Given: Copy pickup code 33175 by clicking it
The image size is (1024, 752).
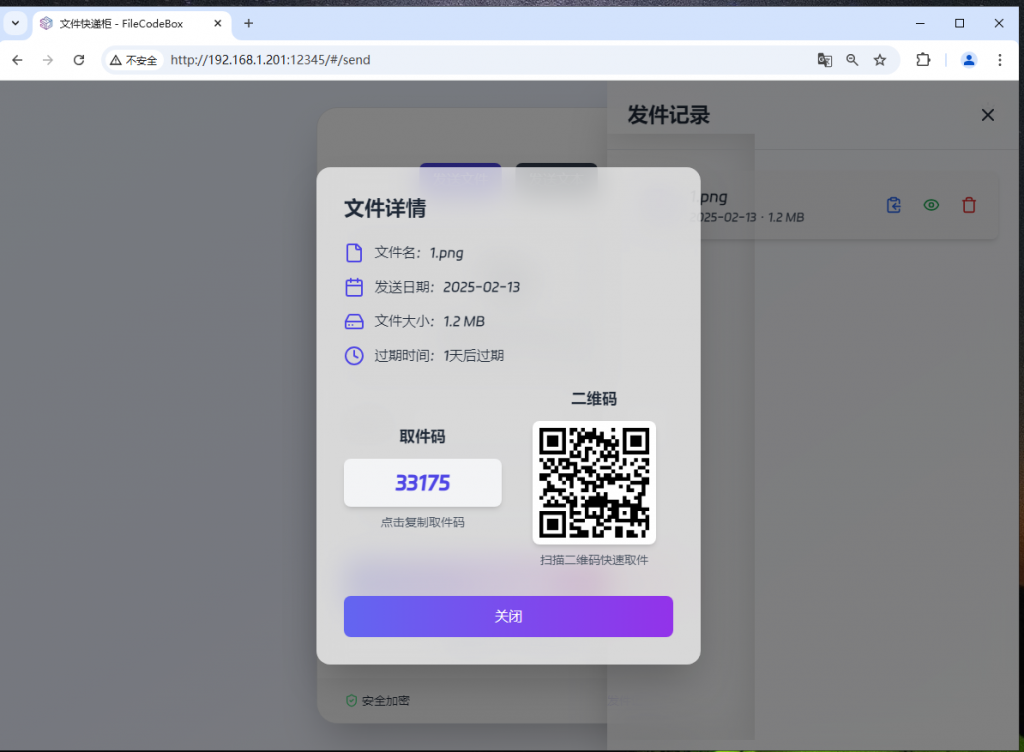Looking at the screenshot, I should [422, 482].
